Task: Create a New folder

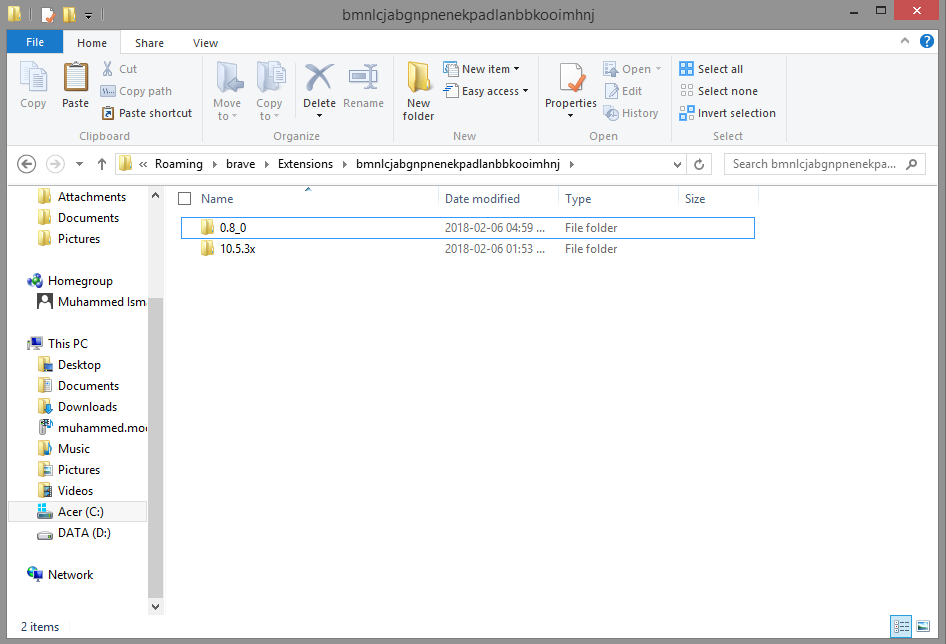Action: tap(418, 91)
